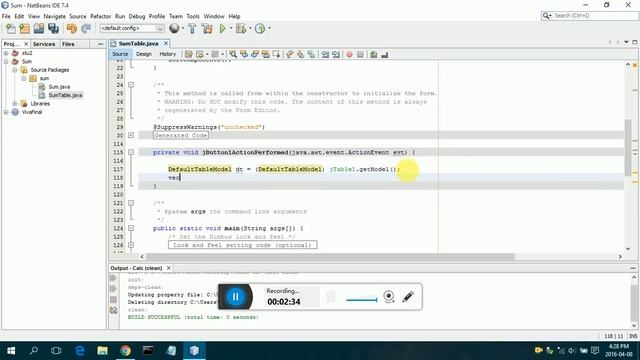Image resolution: width=640 pixels, height=360 pixels.
Task: Click the webcam icon on recording bar
Action: (389, 296)
